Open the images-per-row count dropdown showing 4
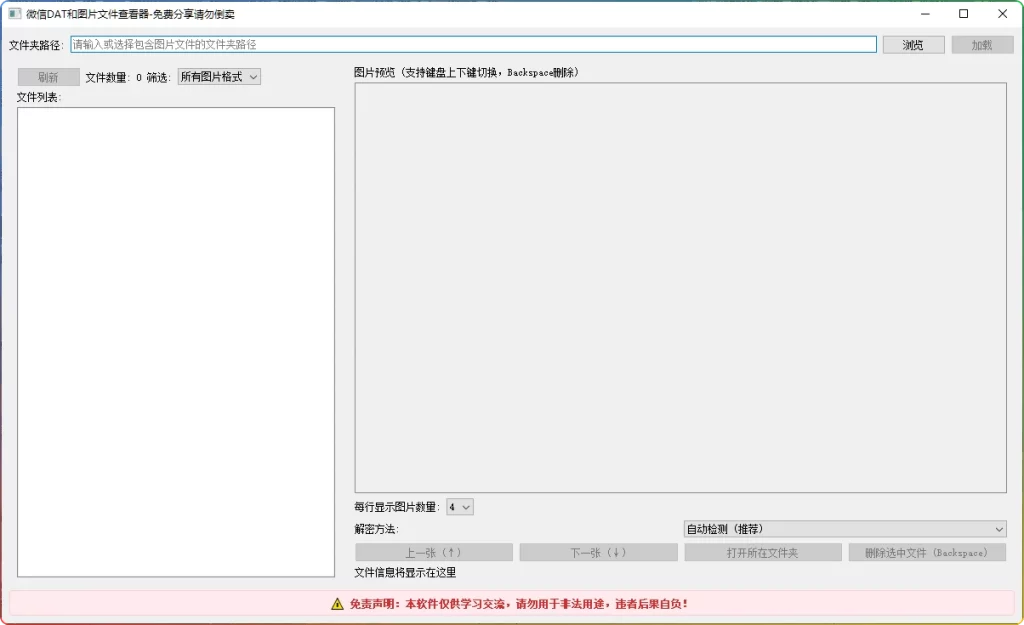1024x625 pixels. 459,506
